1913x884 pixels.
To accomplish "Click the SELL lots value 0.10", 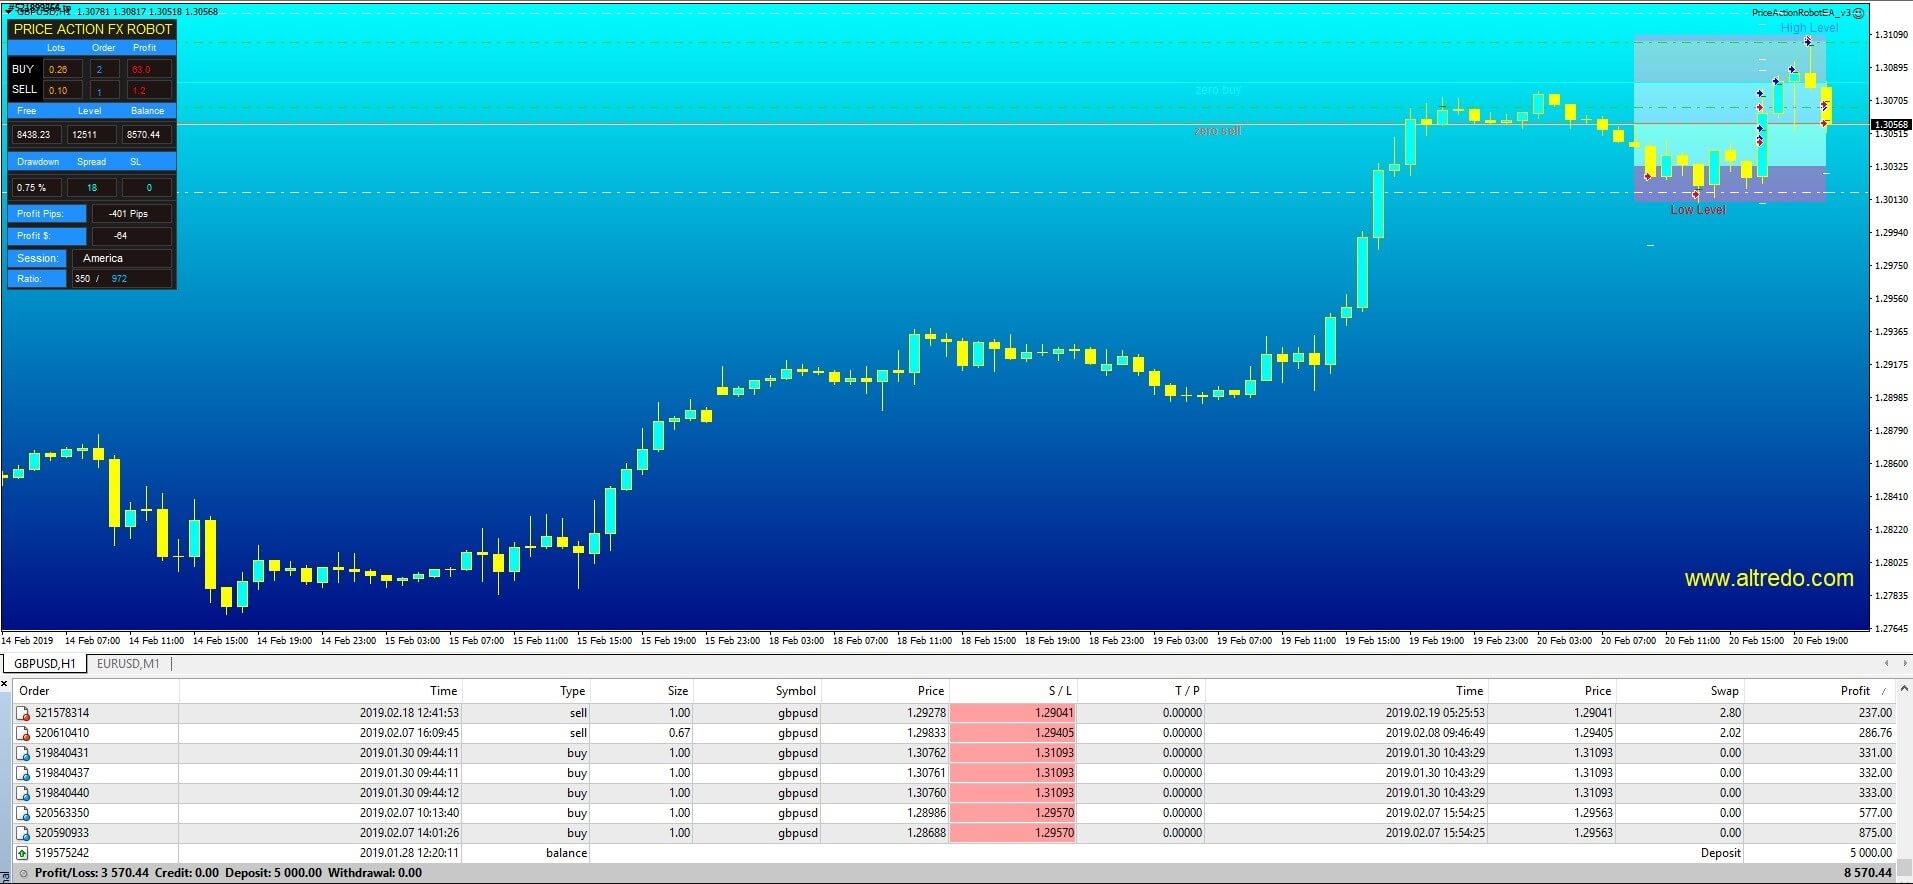I will click(x=61, y=90).
